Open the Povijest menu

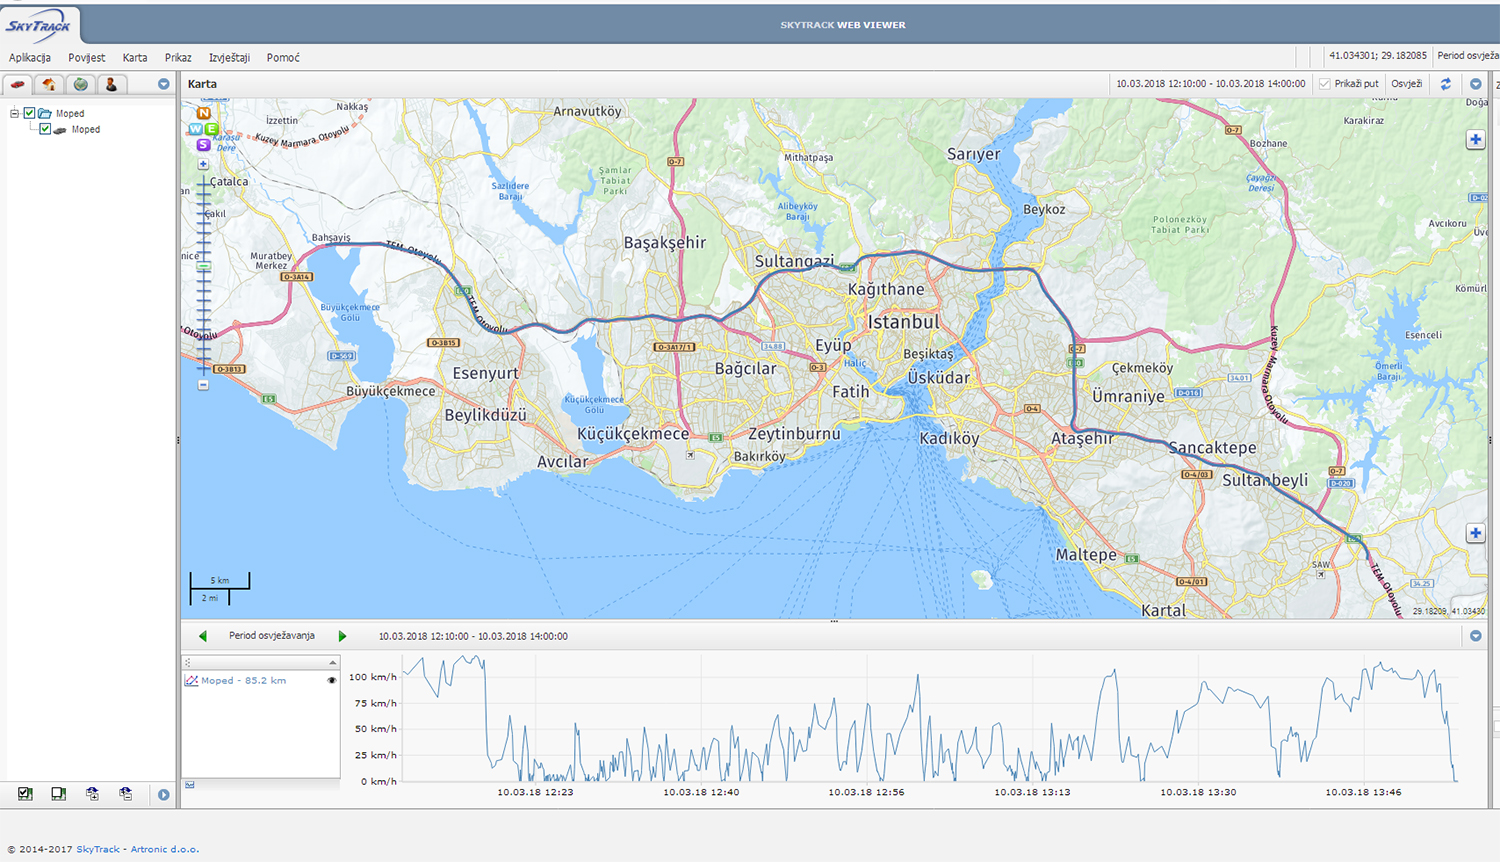point(87,57)
